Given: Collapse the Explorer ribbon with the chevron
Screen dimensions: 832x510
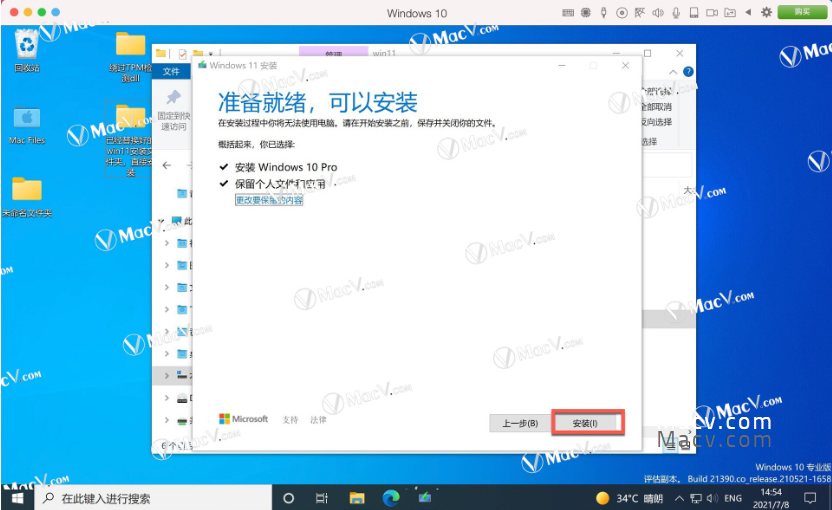Looking at the screenshot, I should pyautogui.click(x=673, y=72).
